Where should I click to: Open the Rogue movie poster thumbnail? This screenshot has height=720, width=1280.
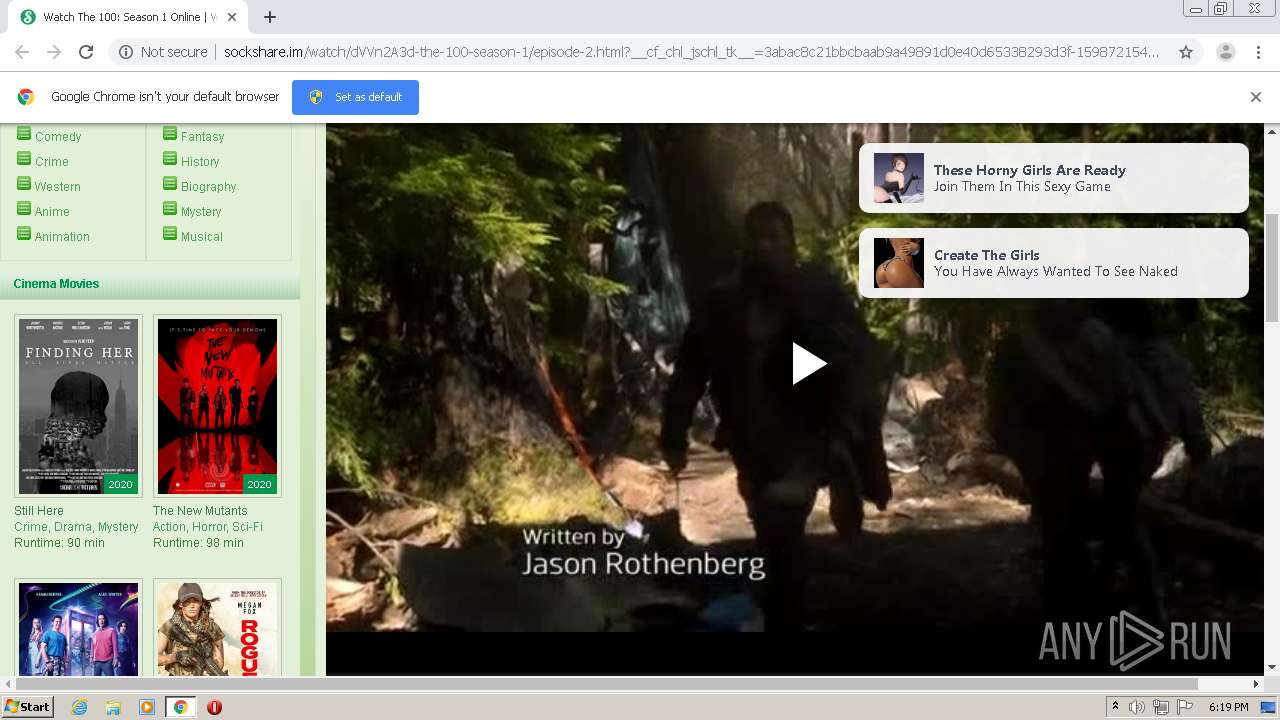point(217,628)
